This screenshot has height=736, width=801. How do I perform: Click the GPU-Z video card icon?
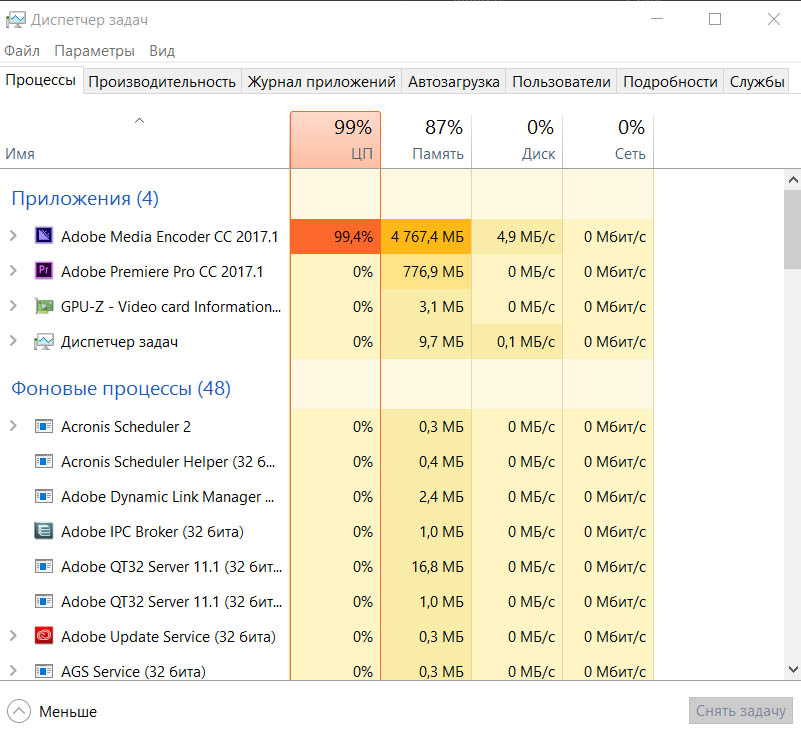click(x=44, y=306)
